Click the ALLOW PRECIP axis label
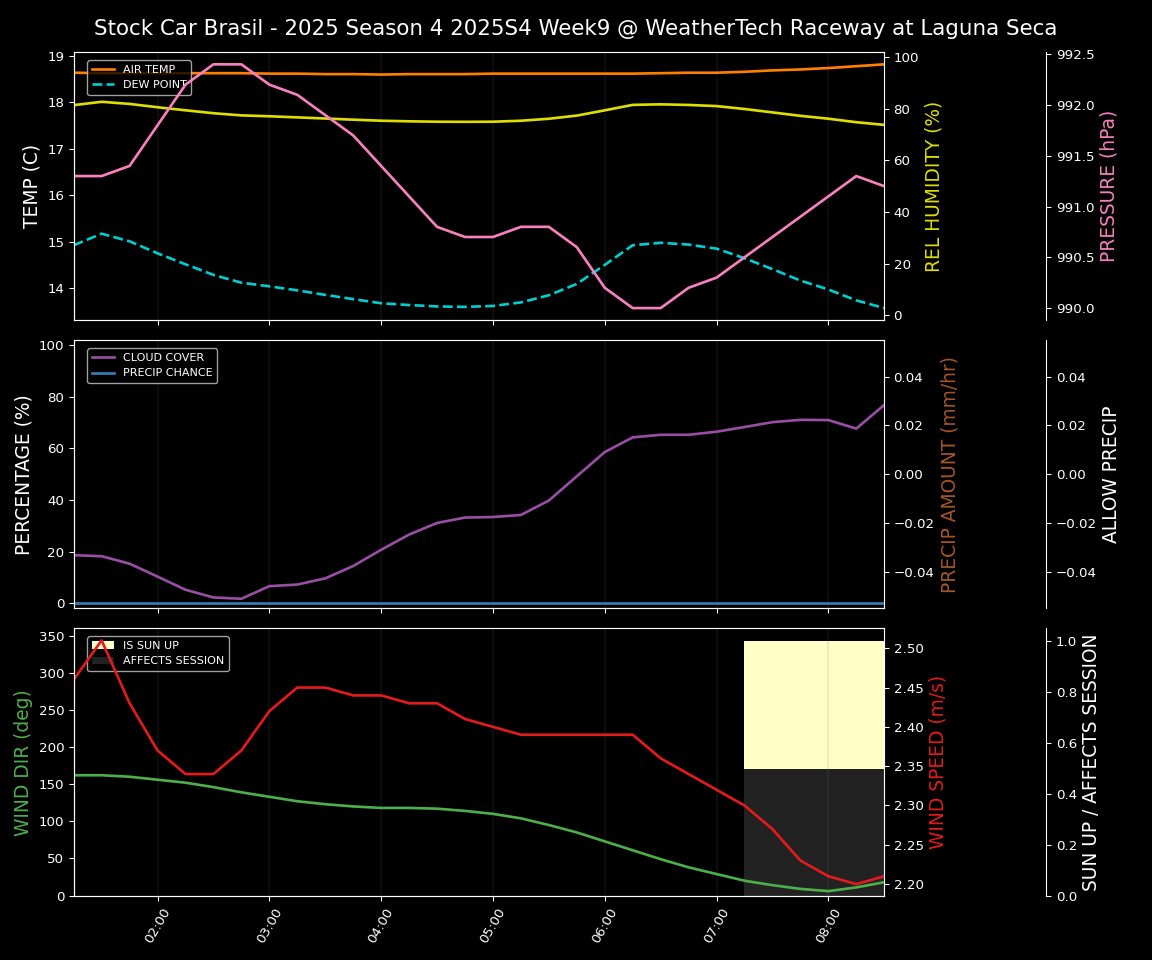 (1110, 474)
